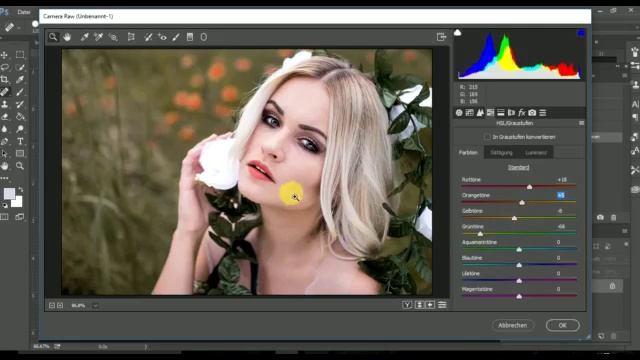Confirm with the OK button
The image size is (640, 360).
[562, 325]
